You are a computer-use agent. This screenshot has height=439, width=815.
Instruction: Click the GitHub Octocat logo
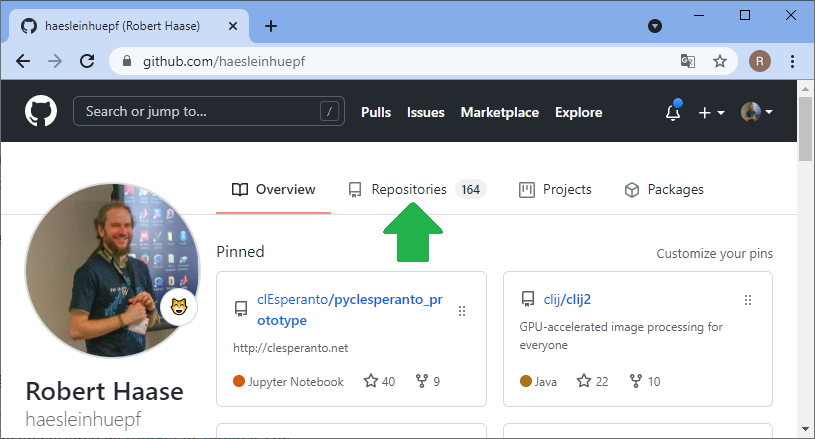click(41, 112)
